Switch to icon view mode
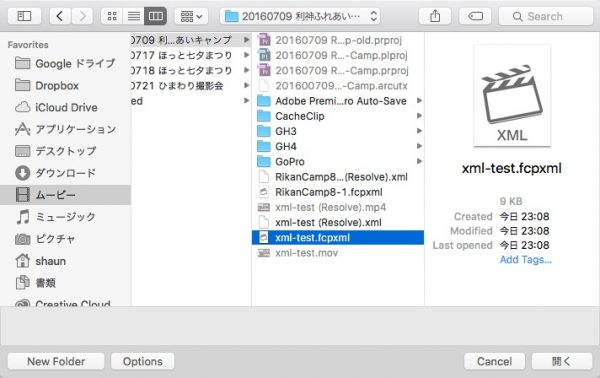Screen dimensions: 600x378 tap(112, 16)
